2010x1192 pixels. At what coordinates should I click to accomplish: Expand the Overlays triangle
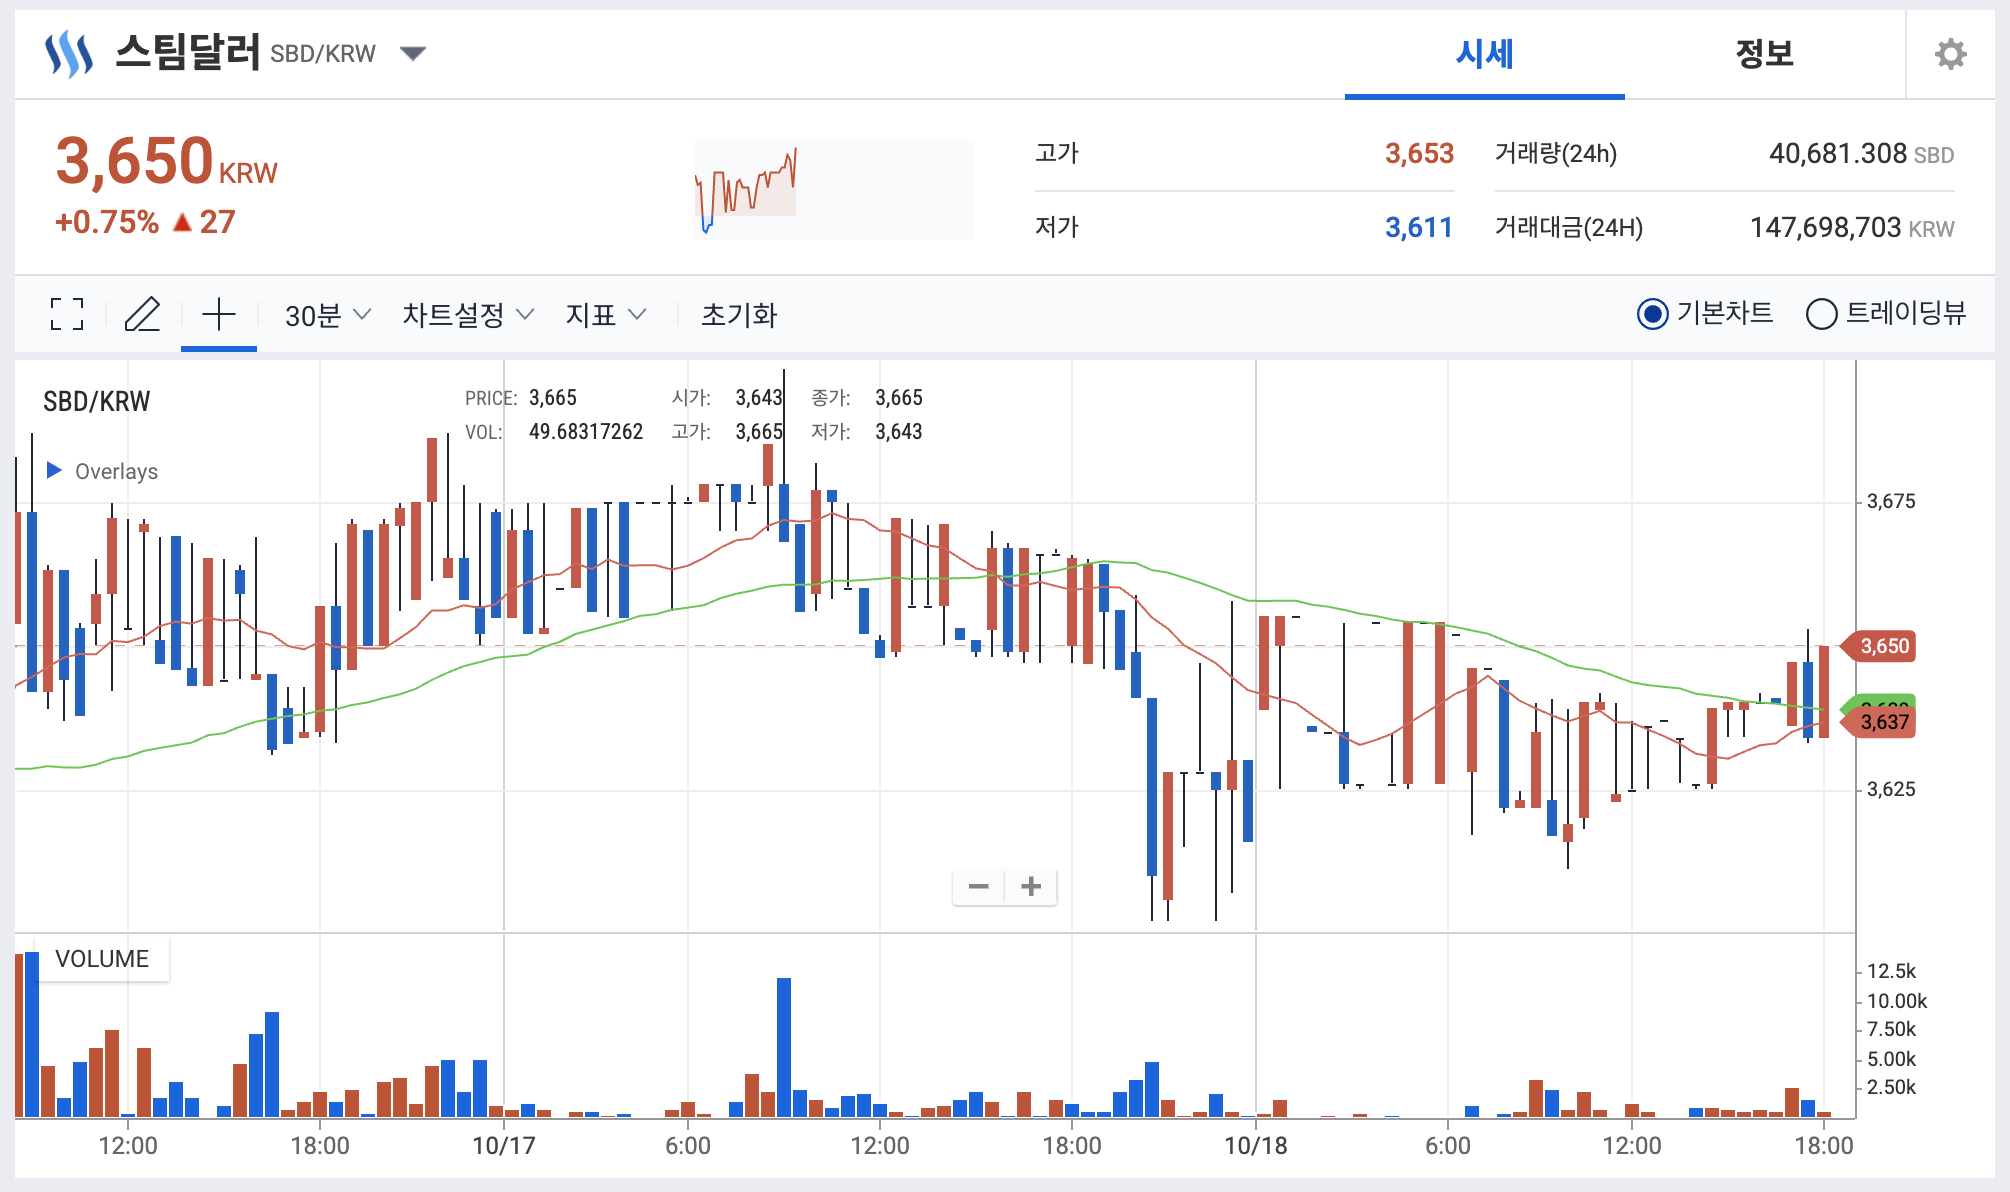[55, 470]
